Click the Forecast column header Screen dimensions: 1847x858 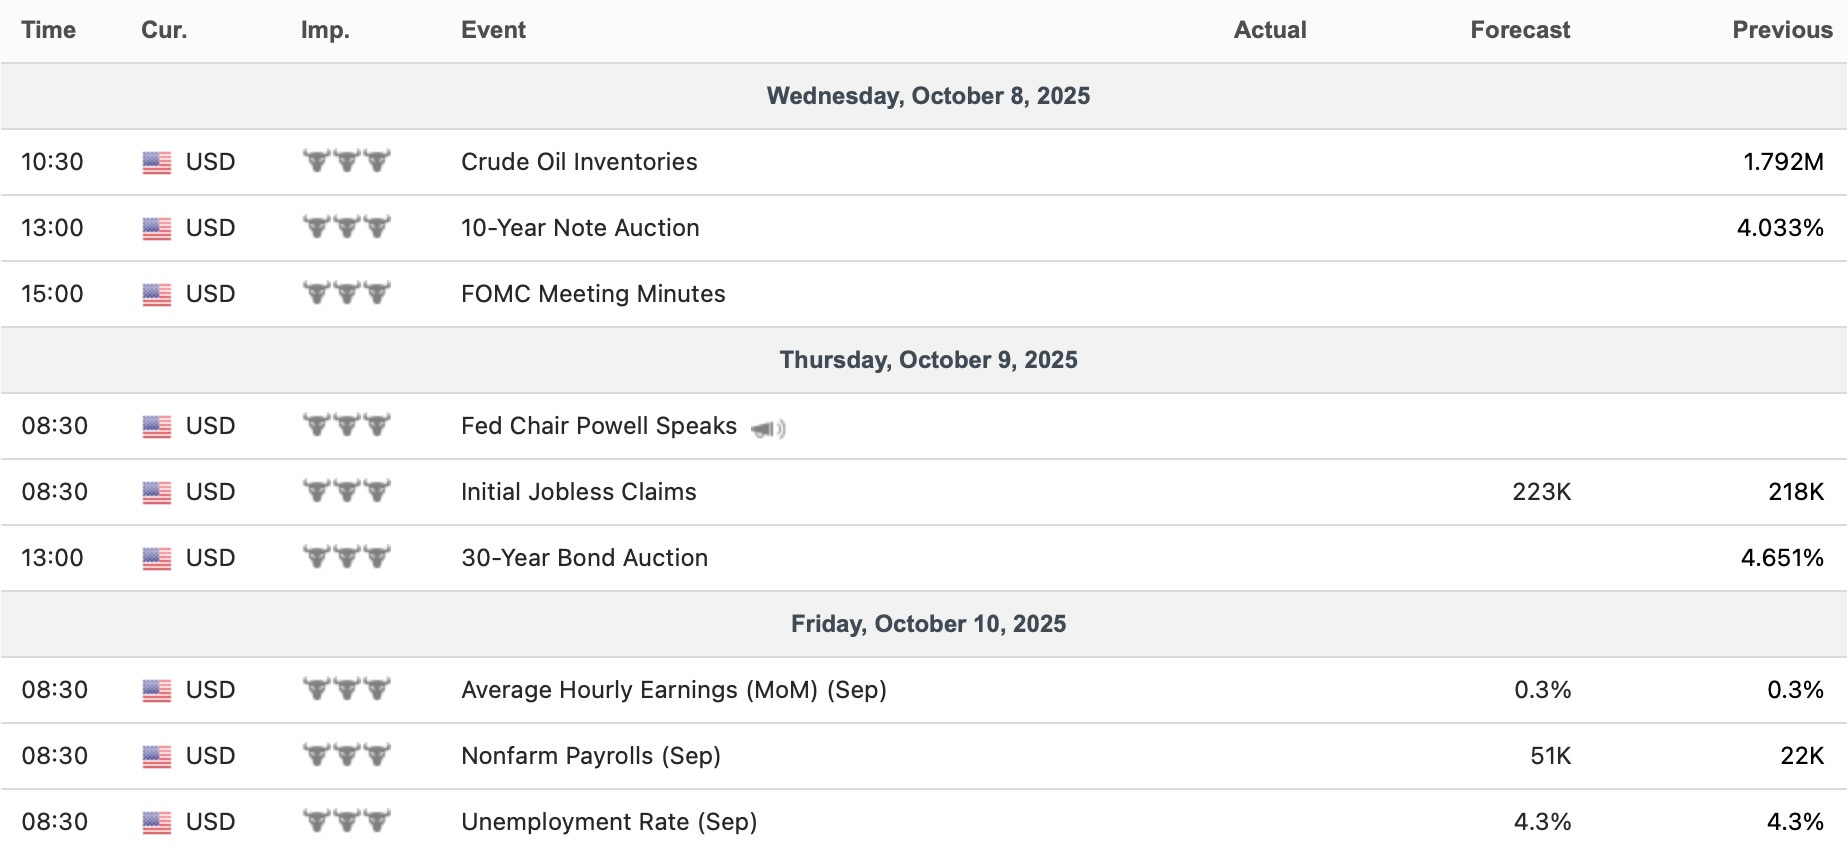pos(1519,30)
